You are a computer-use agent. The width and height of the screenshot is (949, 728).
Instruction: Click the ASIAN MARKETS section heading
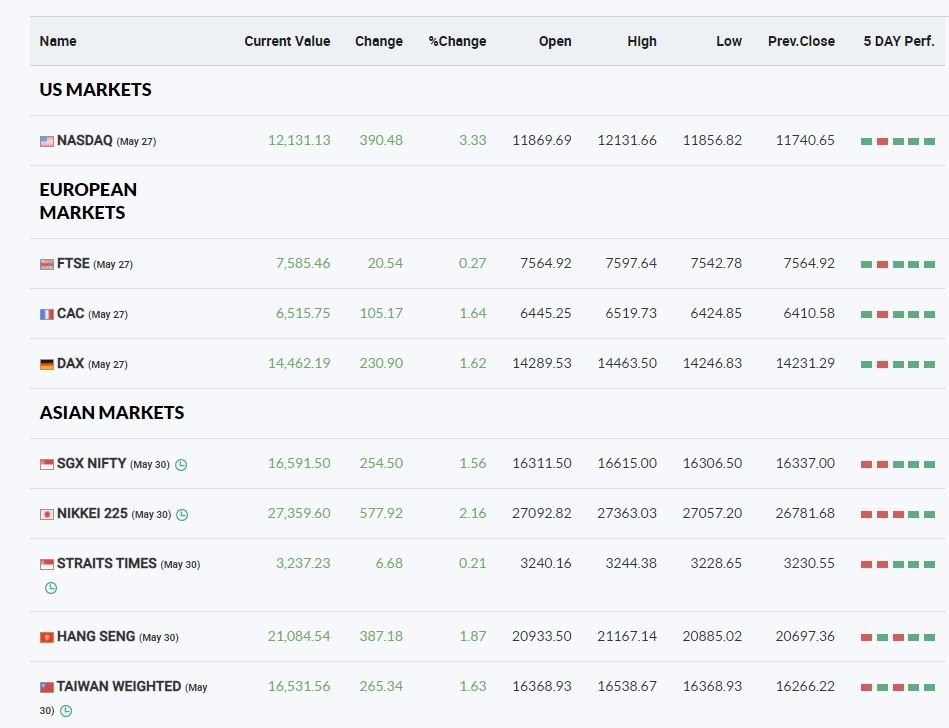[x=112, y=413]
